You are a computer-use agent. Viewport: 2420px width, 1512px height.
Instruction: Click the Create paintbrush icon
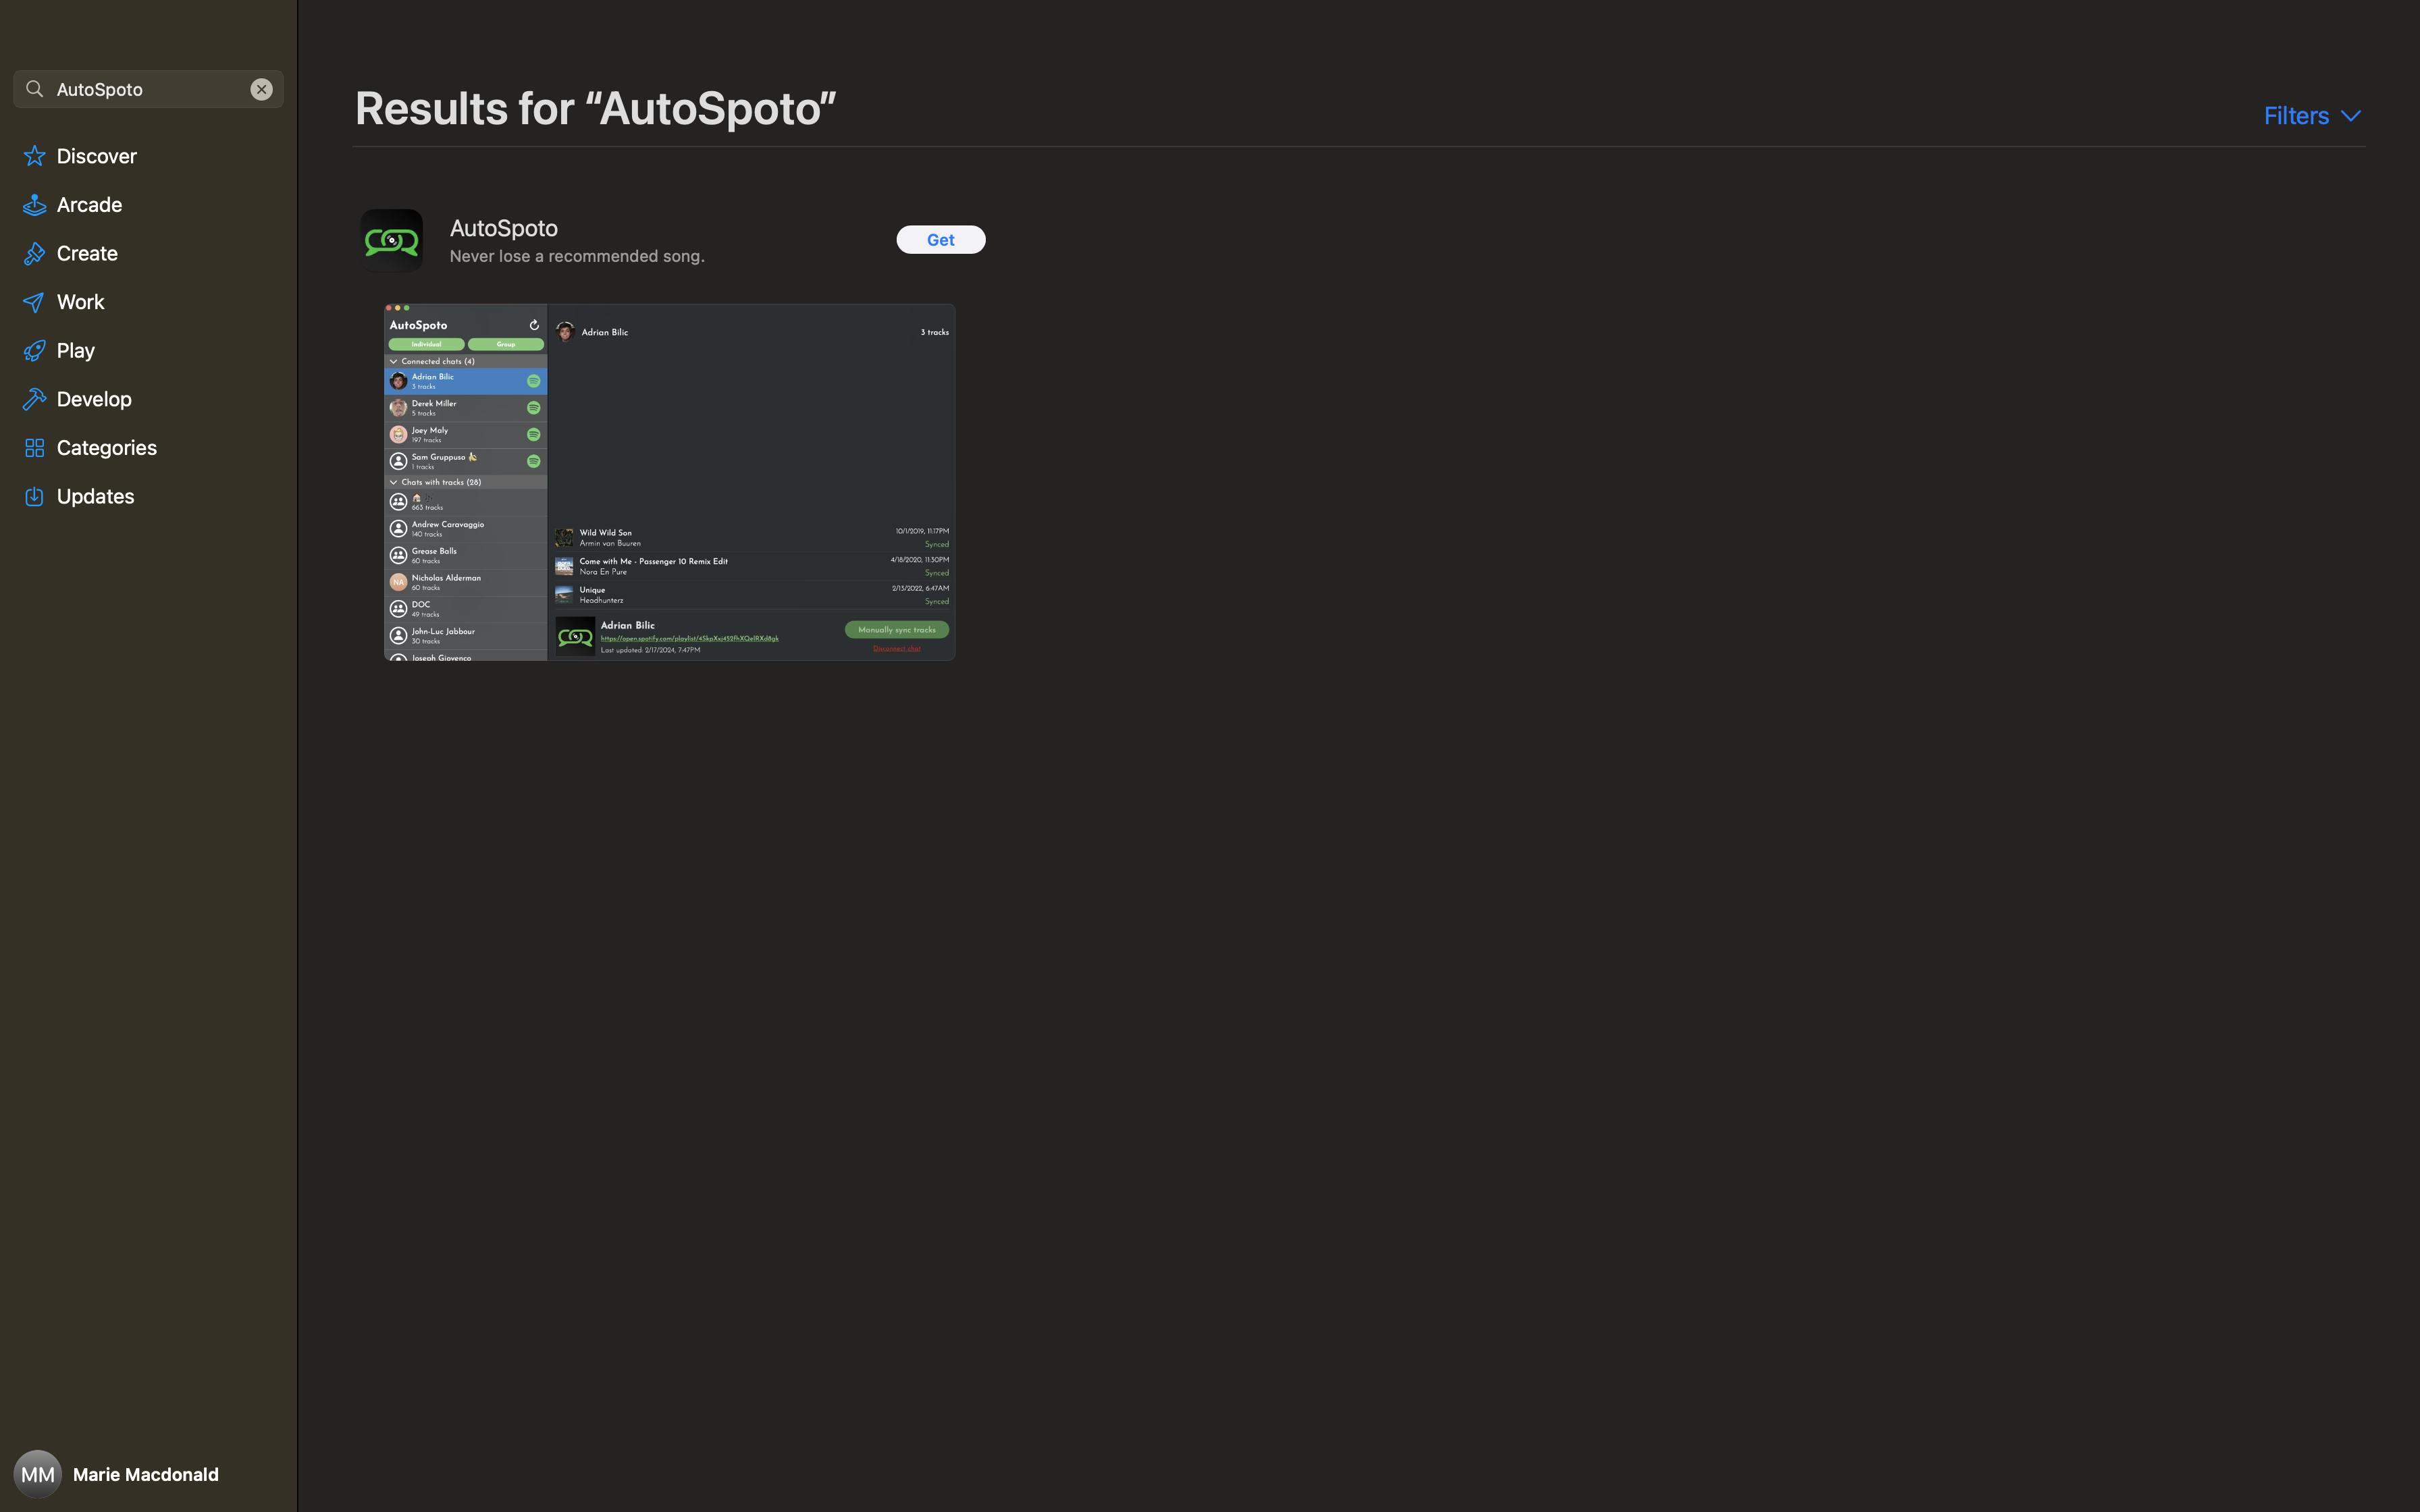[35, 253]
